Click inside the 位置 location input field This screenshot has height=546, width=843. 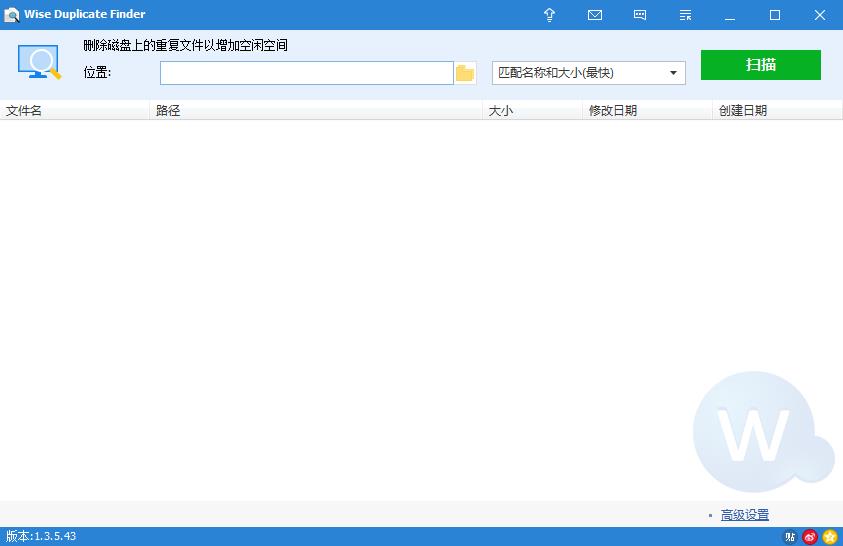click(x=306, y=73)
